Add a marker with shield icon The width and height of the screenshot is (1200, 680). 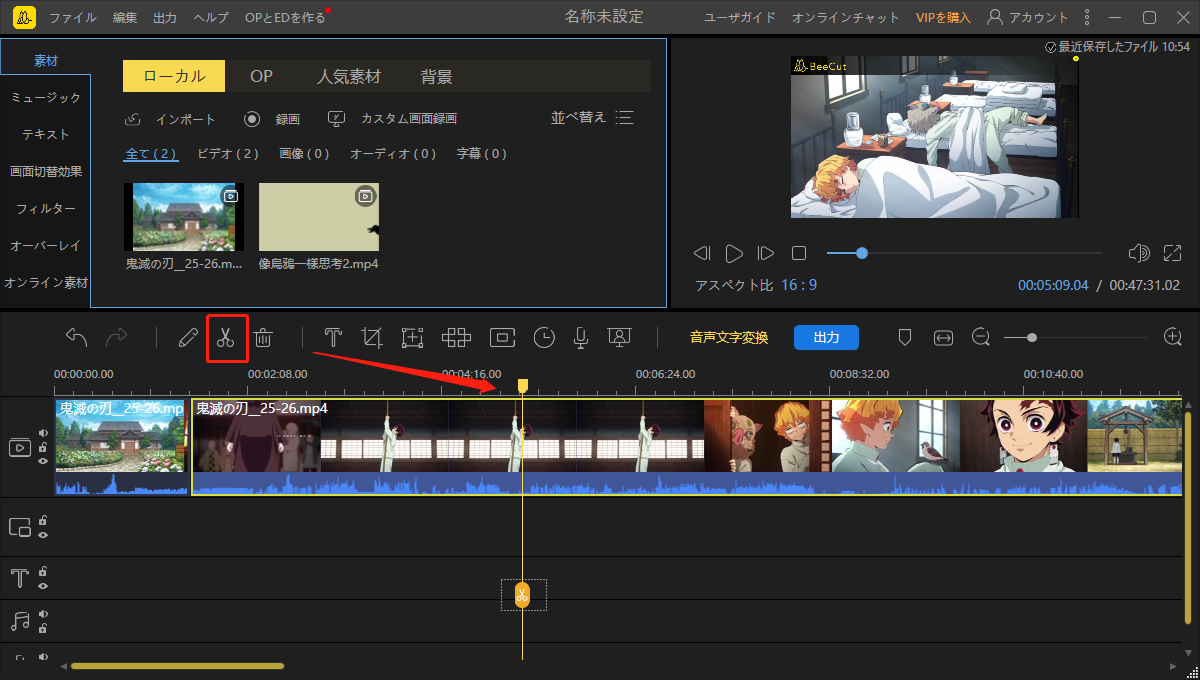click(905, 338)
